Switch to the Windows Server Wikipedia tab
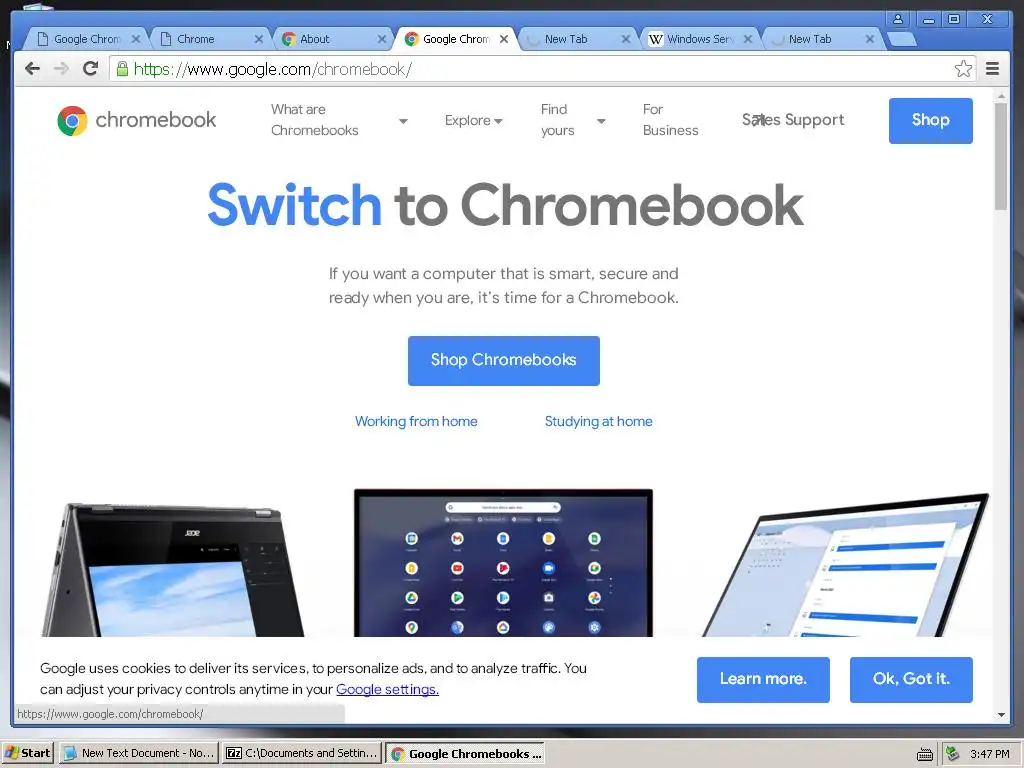 tap(697, 39)
